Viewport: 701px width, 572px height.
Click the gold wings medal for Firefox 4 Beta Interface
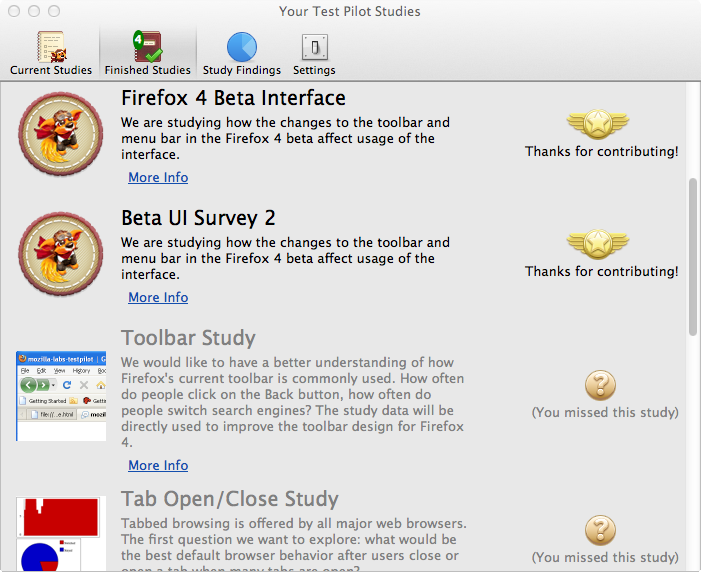tap(598, 123)
